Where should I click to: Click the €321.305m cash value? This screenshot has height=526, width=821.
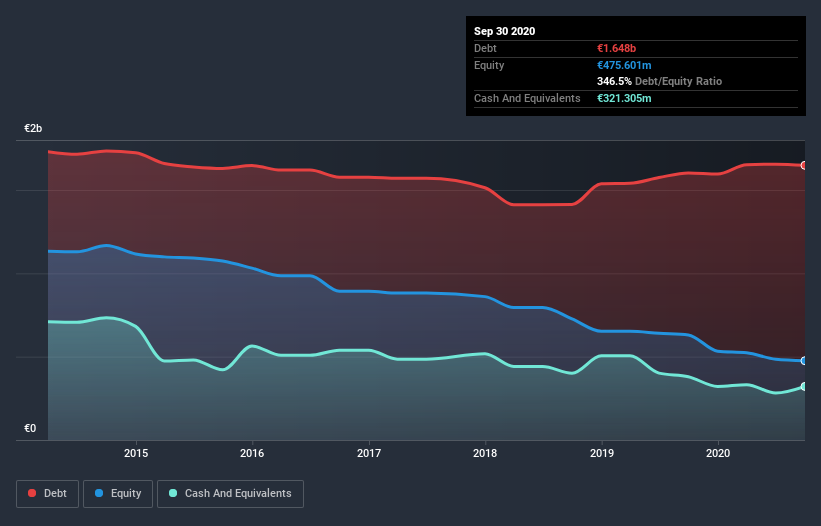click(x=624, y=98)
